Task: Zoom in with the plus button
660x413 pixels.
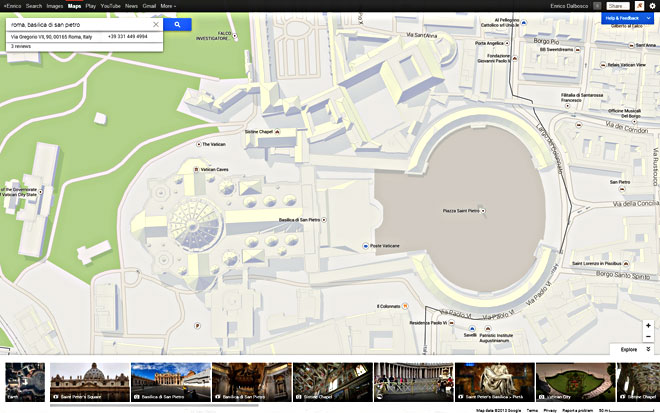Action: coord(648,325)
